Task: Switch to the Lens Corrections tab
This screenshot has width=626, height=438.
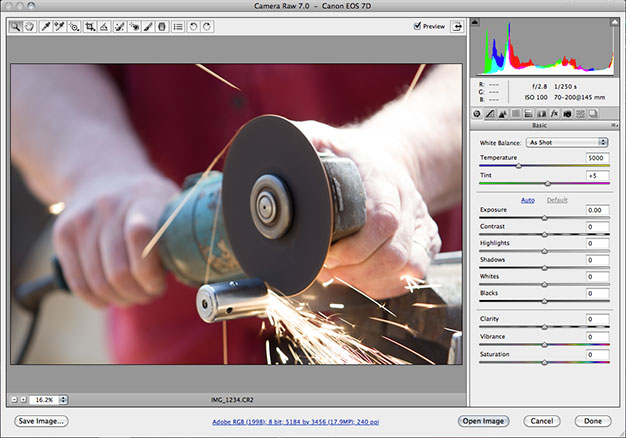Action: tap(541, 114)
